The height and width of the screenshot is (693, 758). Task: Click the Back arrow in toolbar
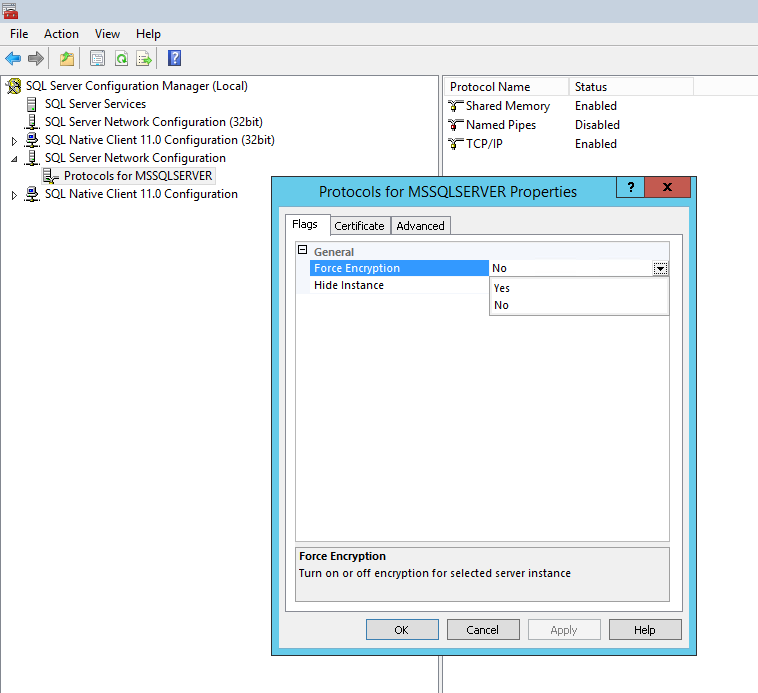(13, 58)
